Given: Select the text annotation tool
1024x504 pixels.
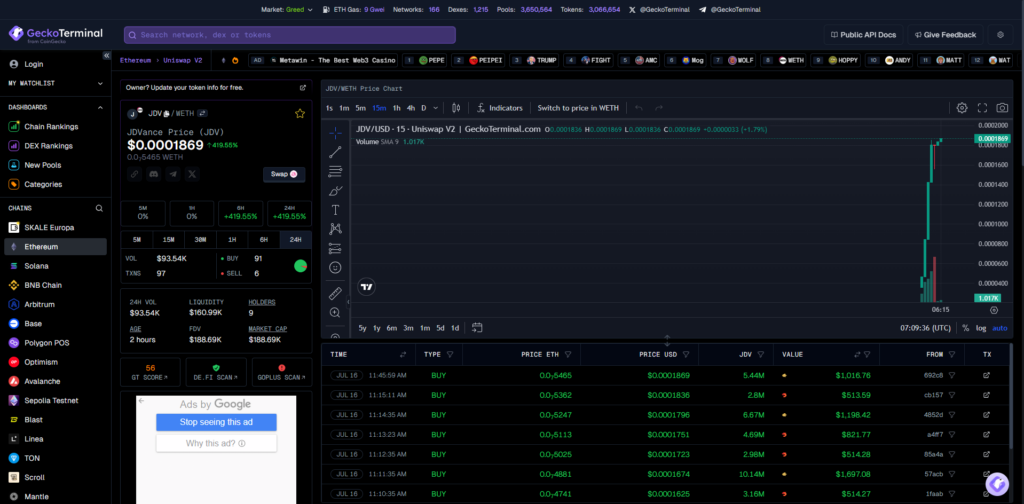Looking at the screenshot, I should pyautogui.click(x=335, y=210).
